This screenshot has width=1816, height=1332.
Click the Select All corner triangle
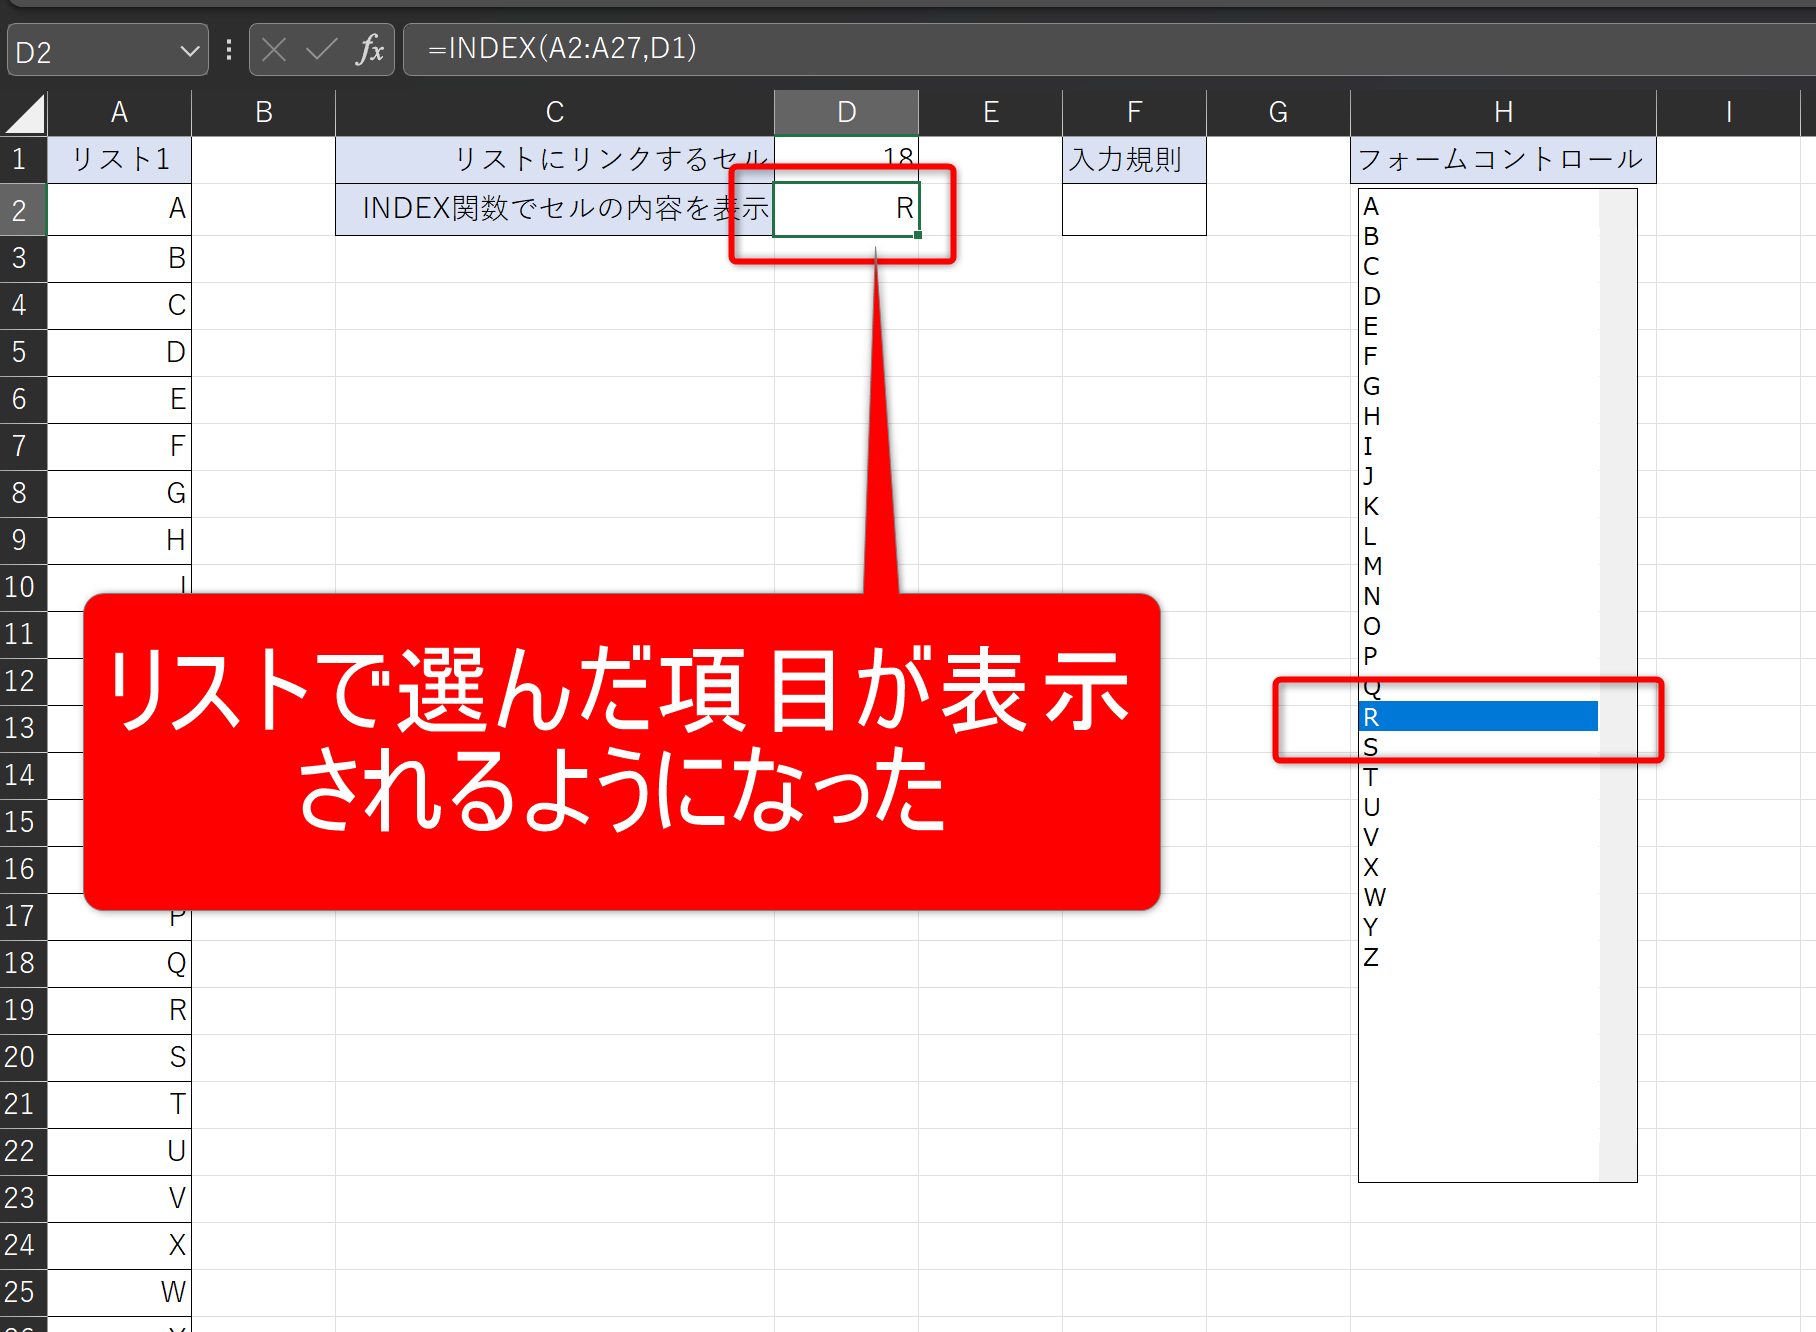(25, 114)
